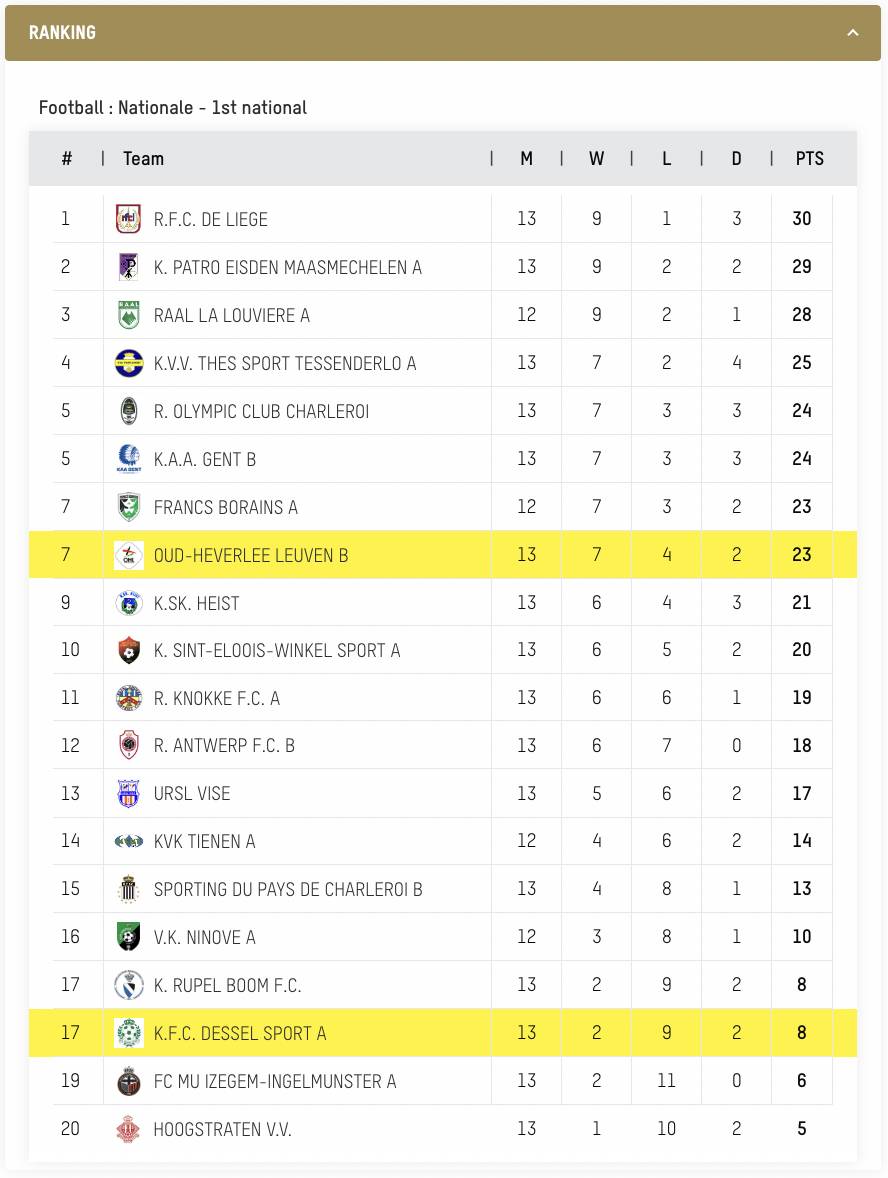The image size is (888, 1178).
Task: Select the W wins column header
Action: [597, 159]
